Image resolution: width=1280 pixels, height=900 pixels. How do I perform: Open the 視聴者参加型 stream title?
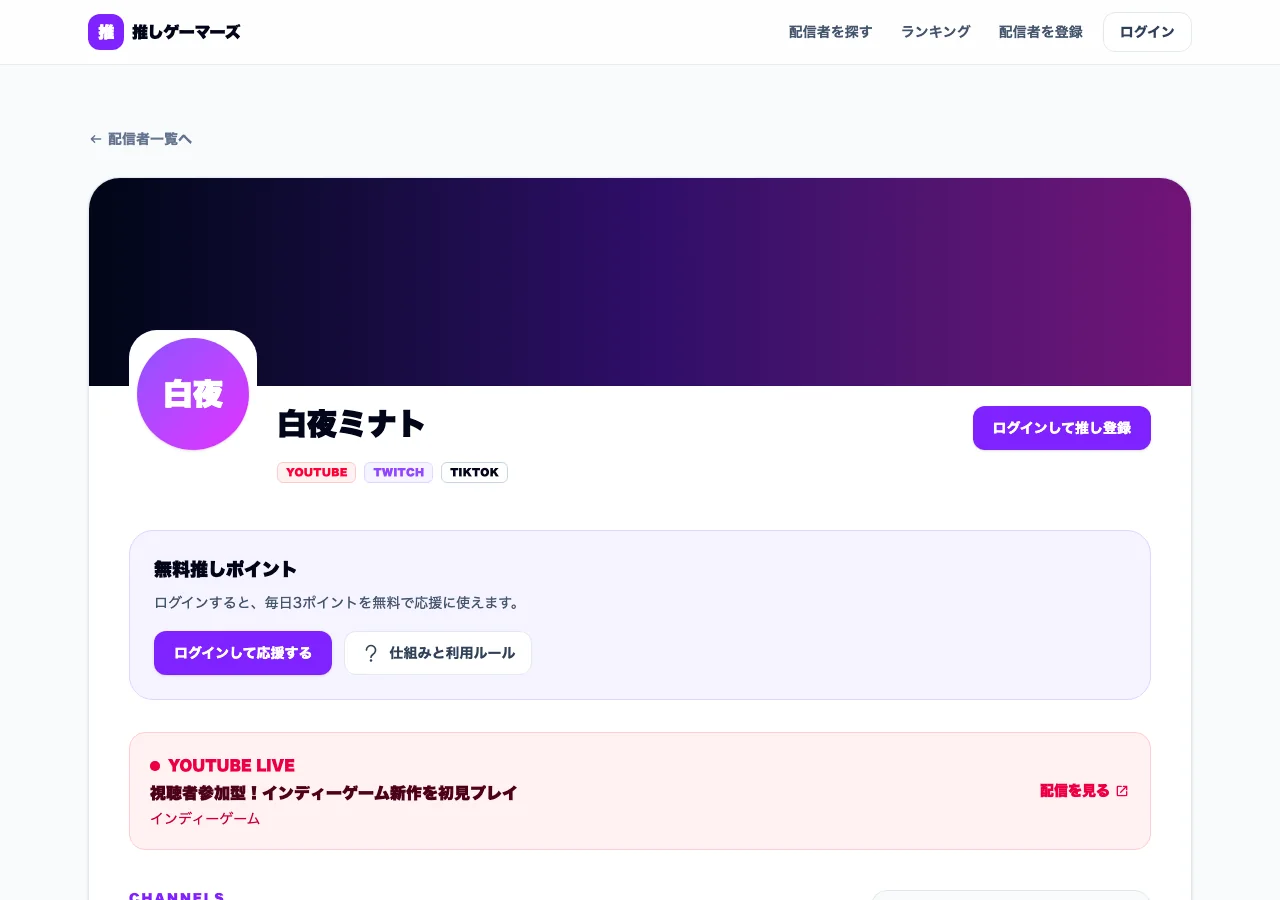point(333,793)
